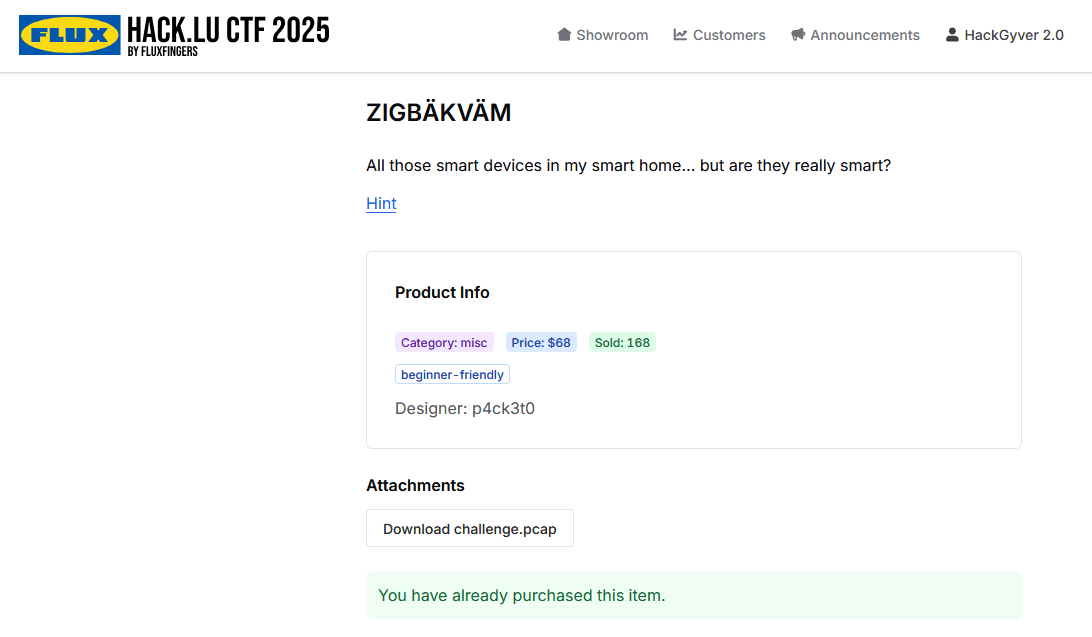Viewport: 1092px width, 637px height.
Task: Select the 'Category: misc' badge
Action: click(x=444, y=342)
